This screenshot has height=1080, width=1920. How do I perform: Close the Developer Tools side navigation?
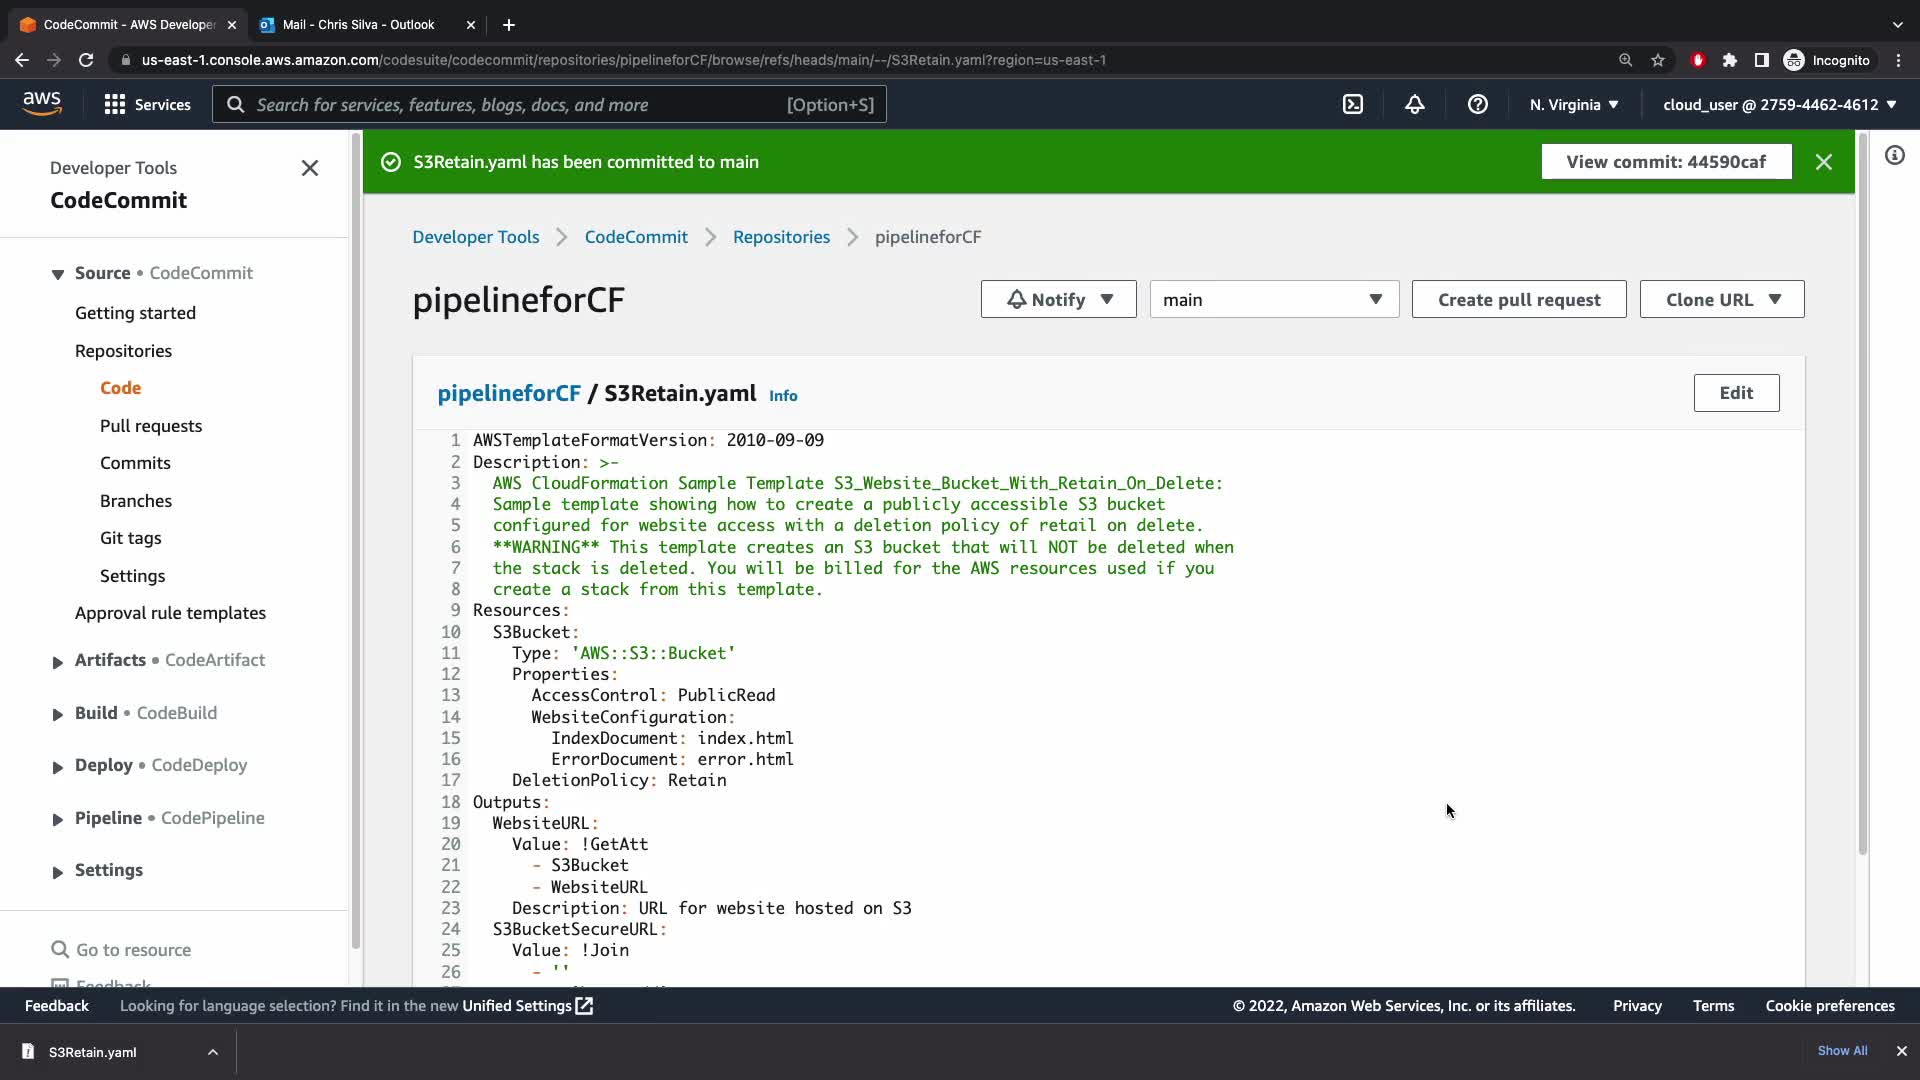(310, 168)
